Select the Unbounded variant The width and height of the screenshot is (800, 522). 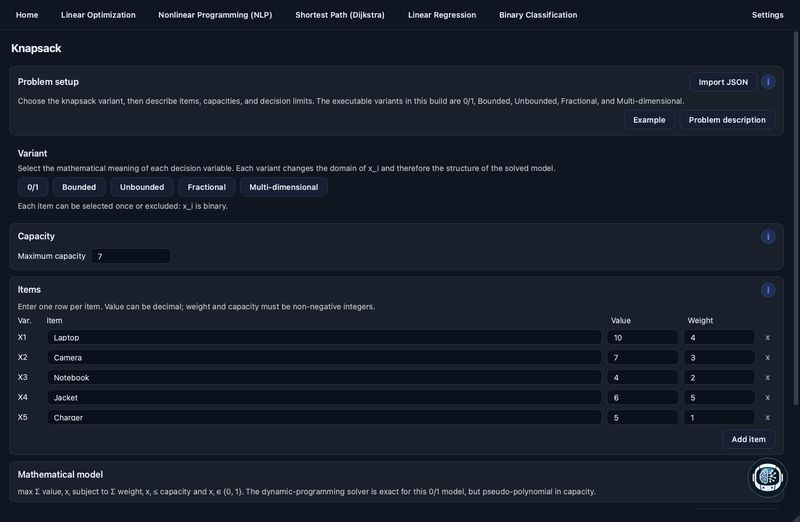(x=142, y=187)
